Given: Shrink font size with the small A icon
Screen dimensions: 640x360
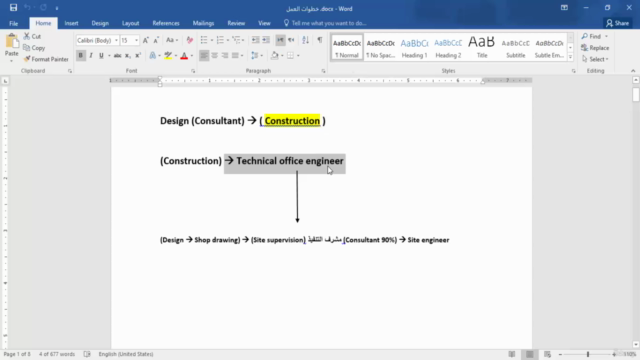Looking at the screenshot, I should [156, 40].
